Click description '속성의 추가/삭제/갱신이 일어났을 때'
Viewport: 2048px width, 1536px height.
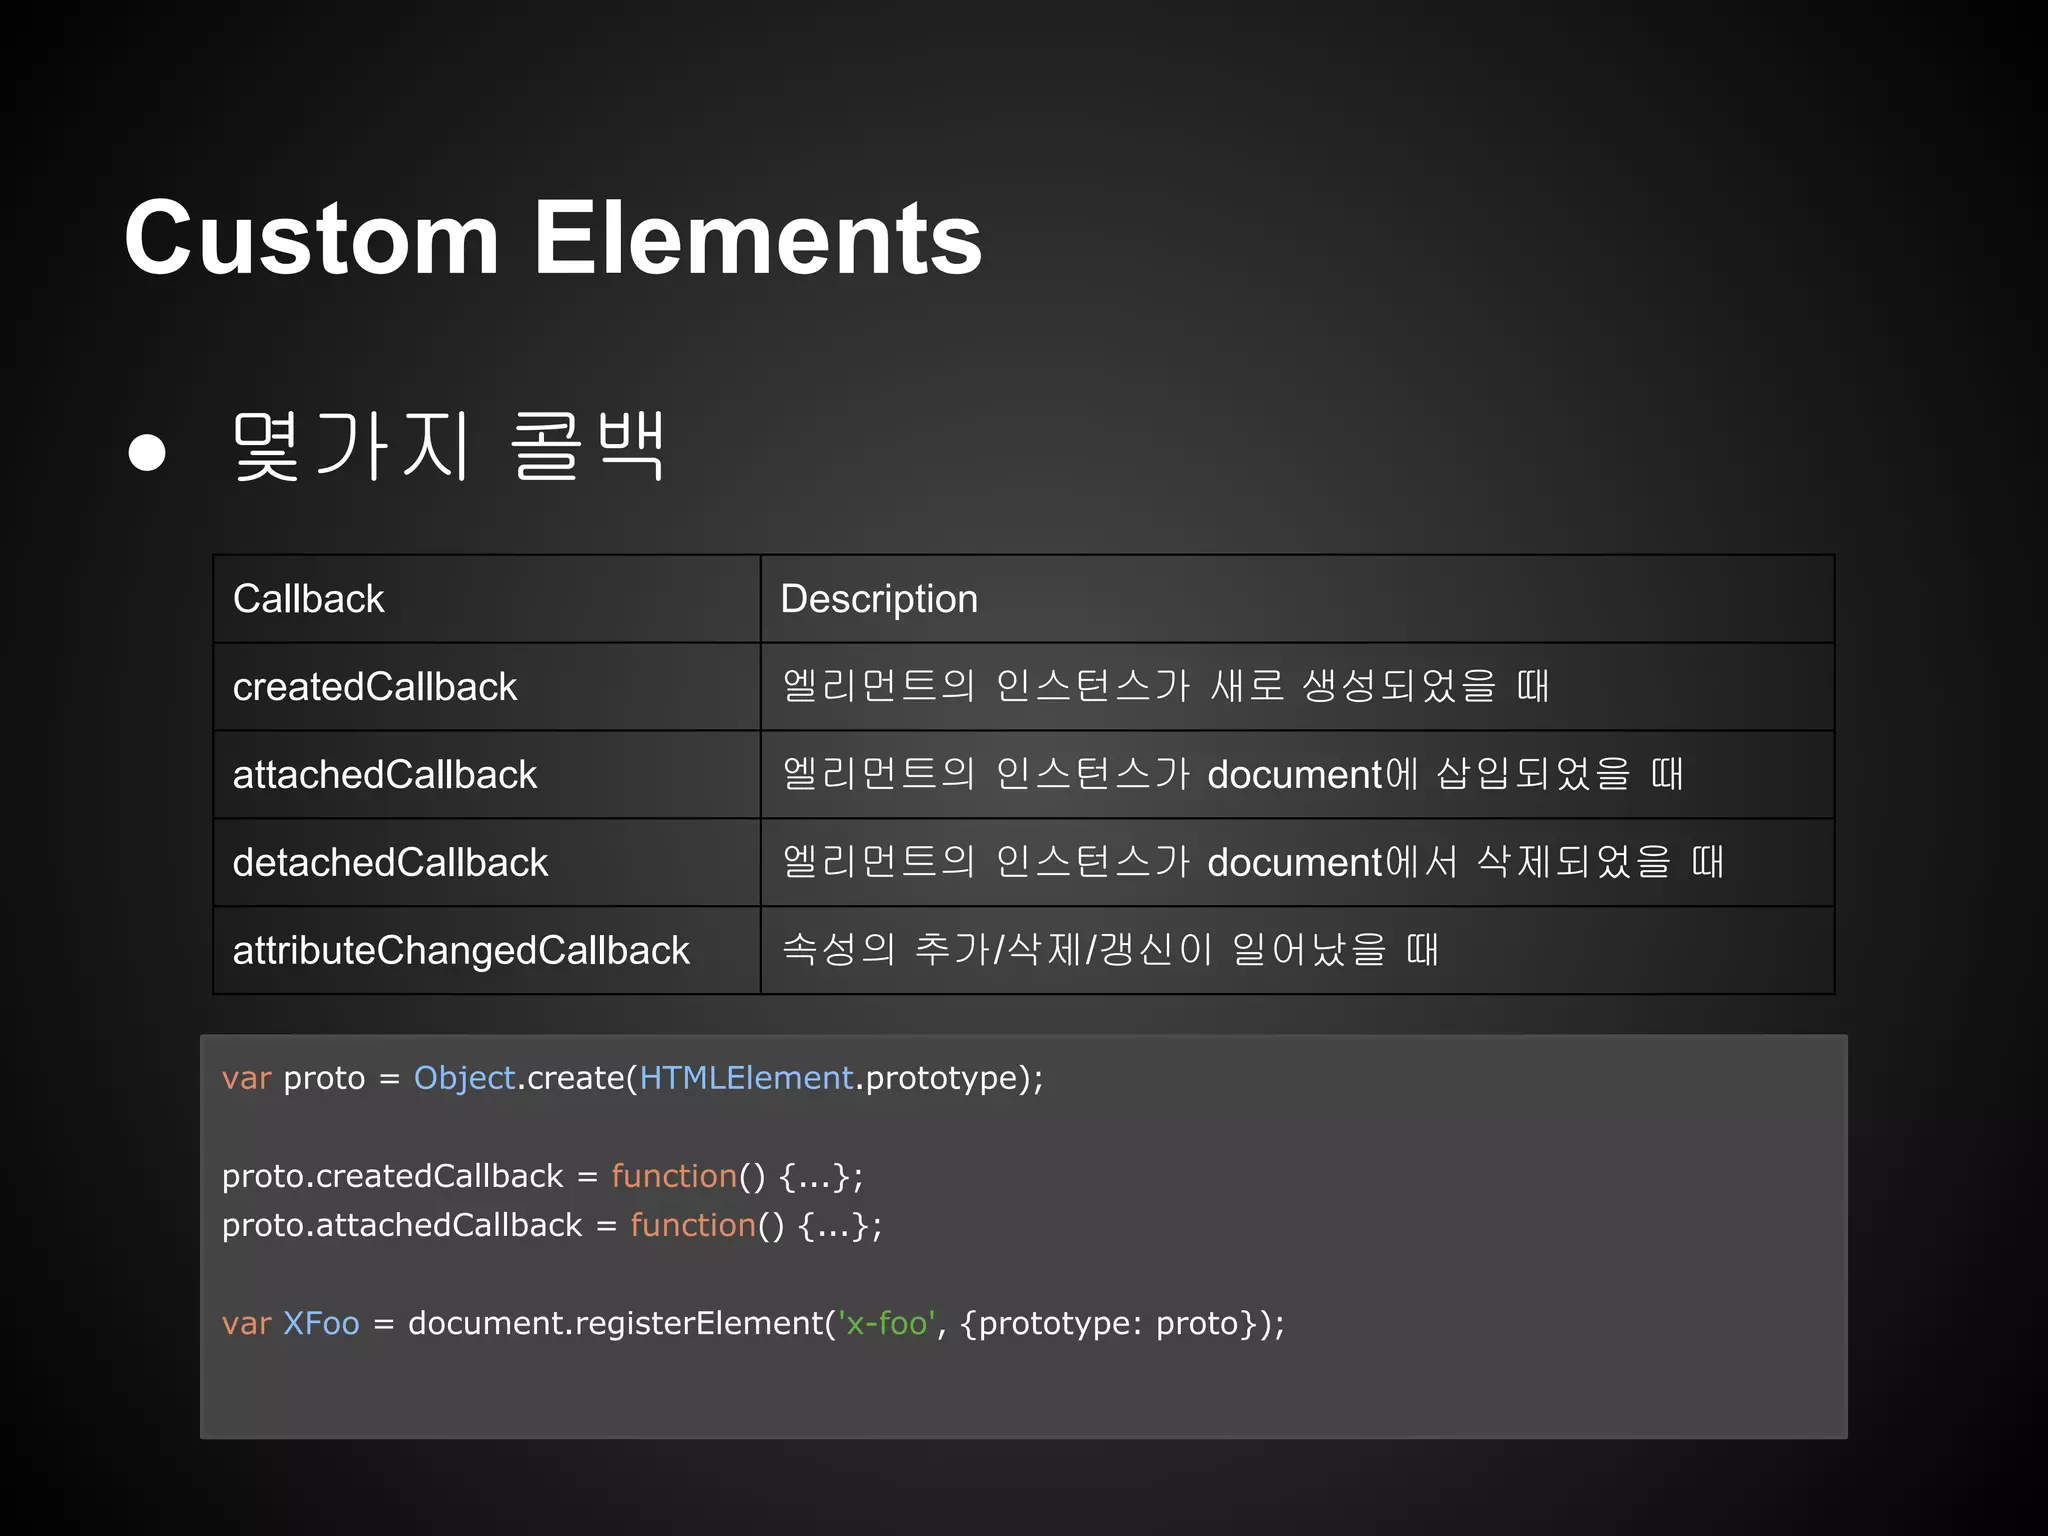(1110, 949)
